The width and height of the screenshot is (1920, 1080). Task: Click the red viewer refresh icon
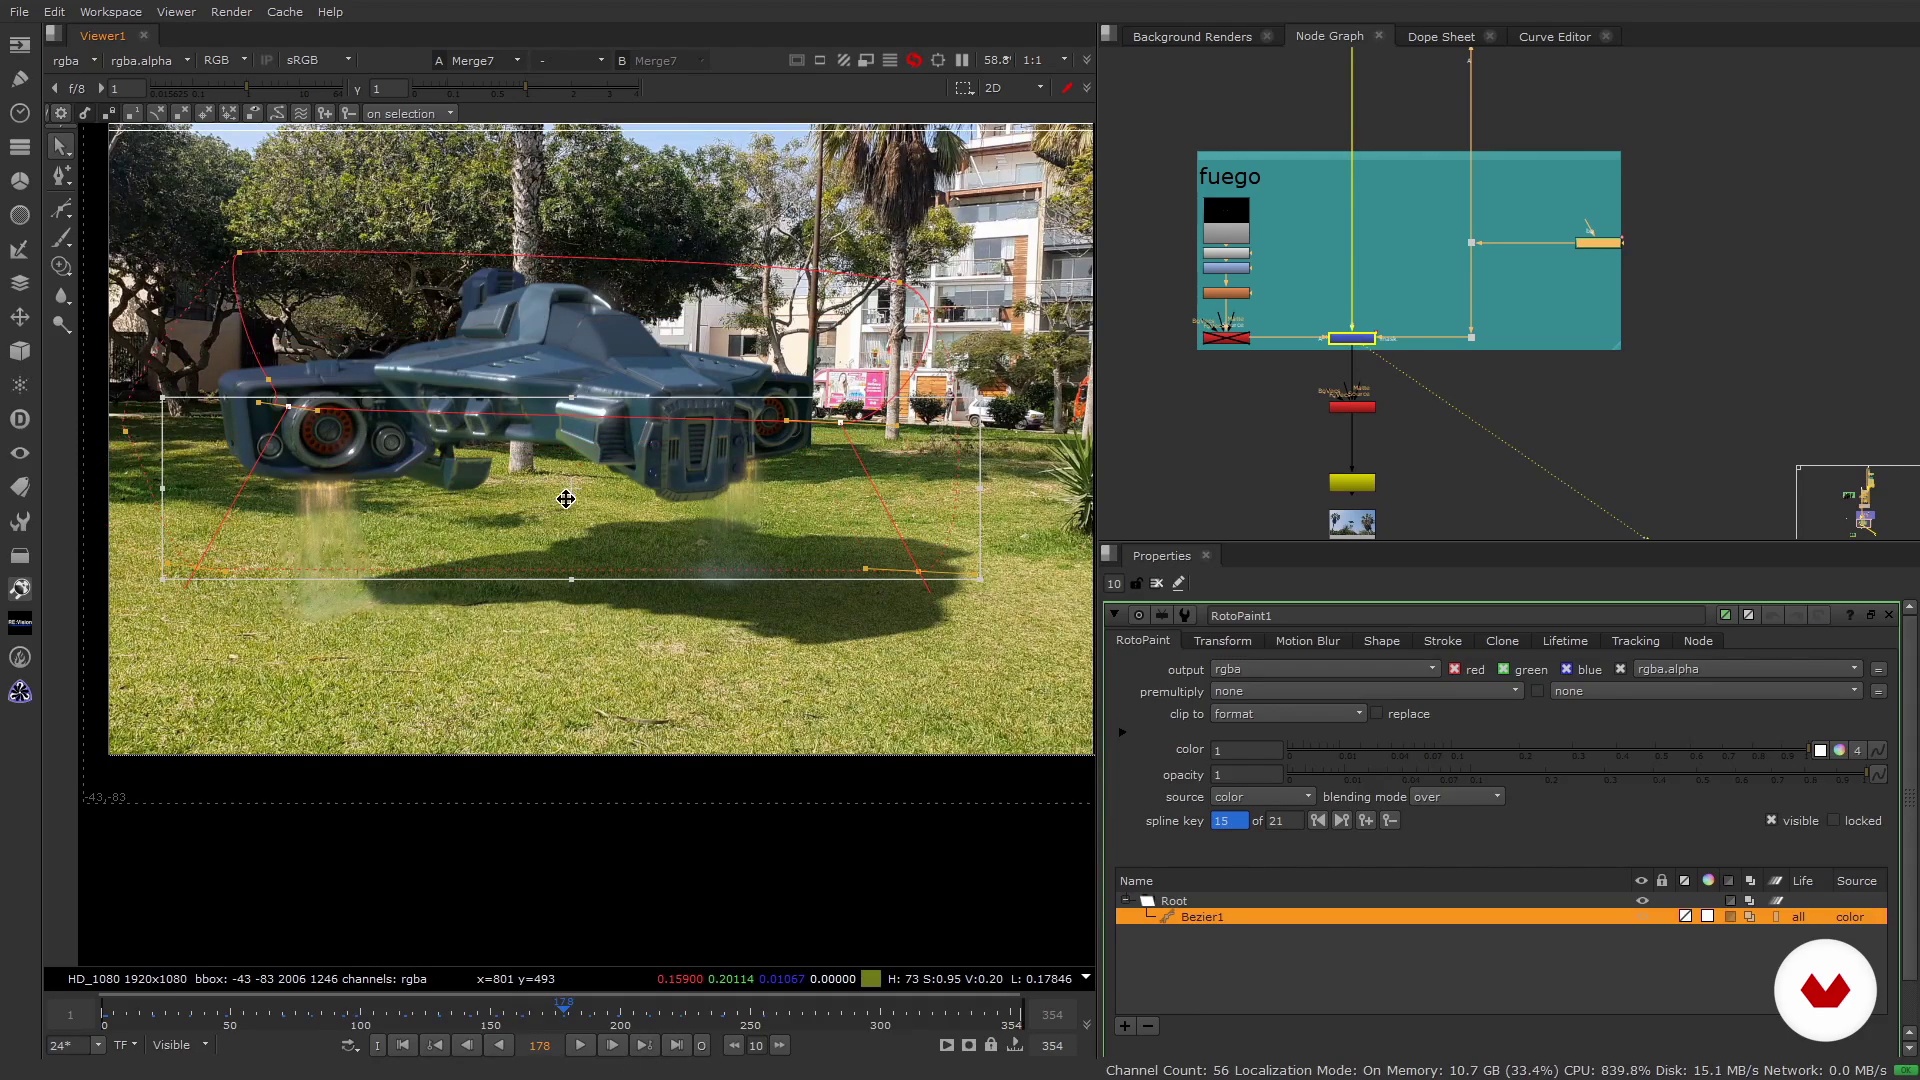click(x=914, y=60)
